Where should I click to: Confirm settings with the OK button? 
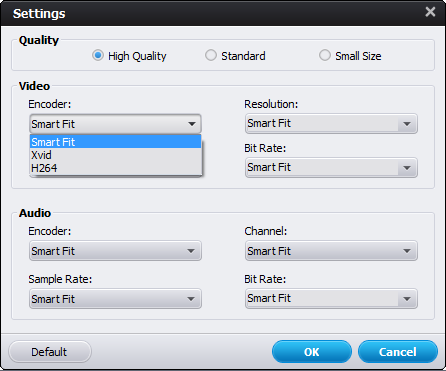(312, 352)
